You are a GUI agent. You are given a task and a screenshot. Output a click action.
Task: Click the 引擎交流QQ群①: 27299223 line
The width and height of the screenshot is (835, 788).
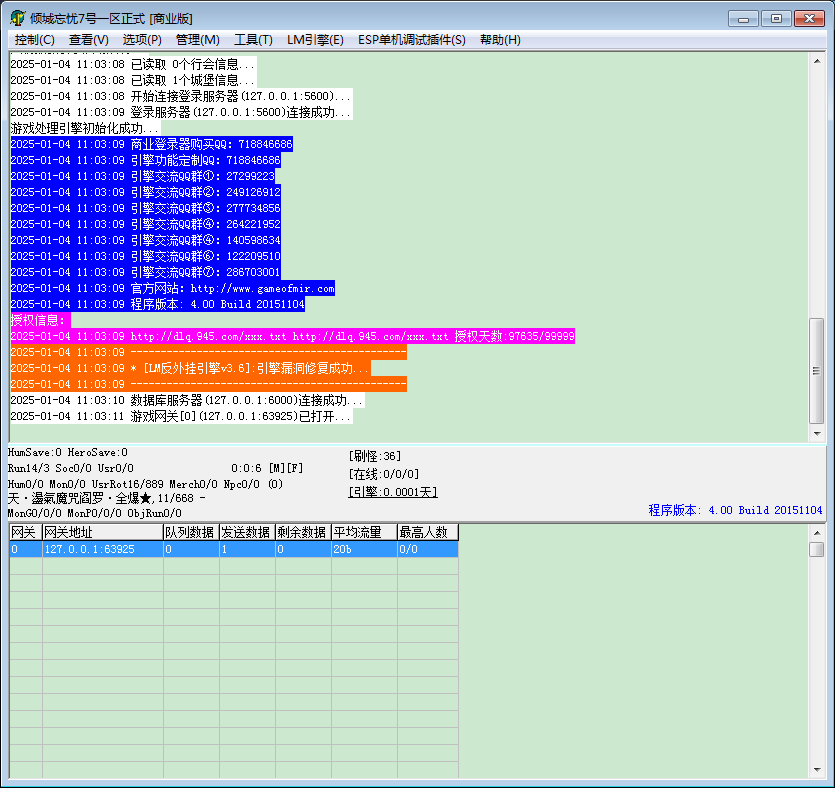(143, 176)
